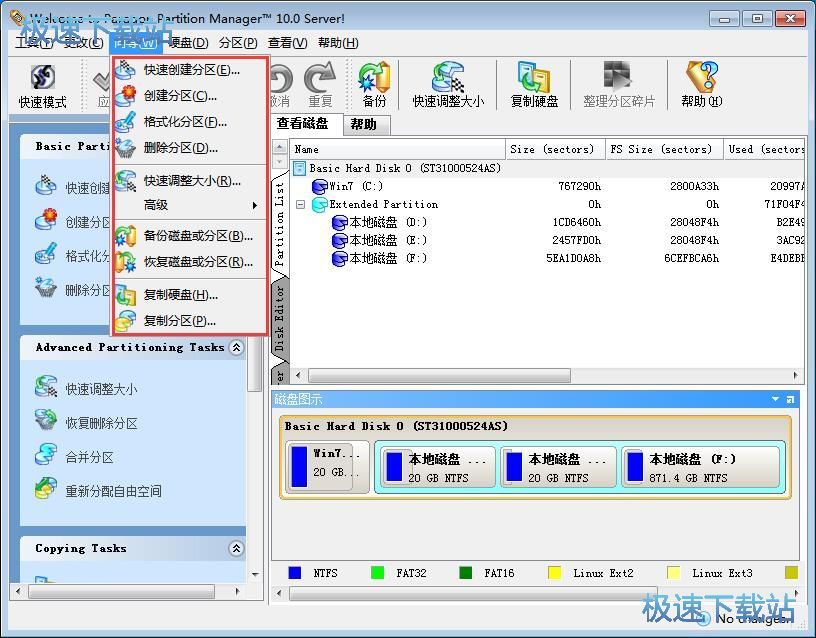
Task: Select the Win7 (C:) partition row
Action: [547, 186]
